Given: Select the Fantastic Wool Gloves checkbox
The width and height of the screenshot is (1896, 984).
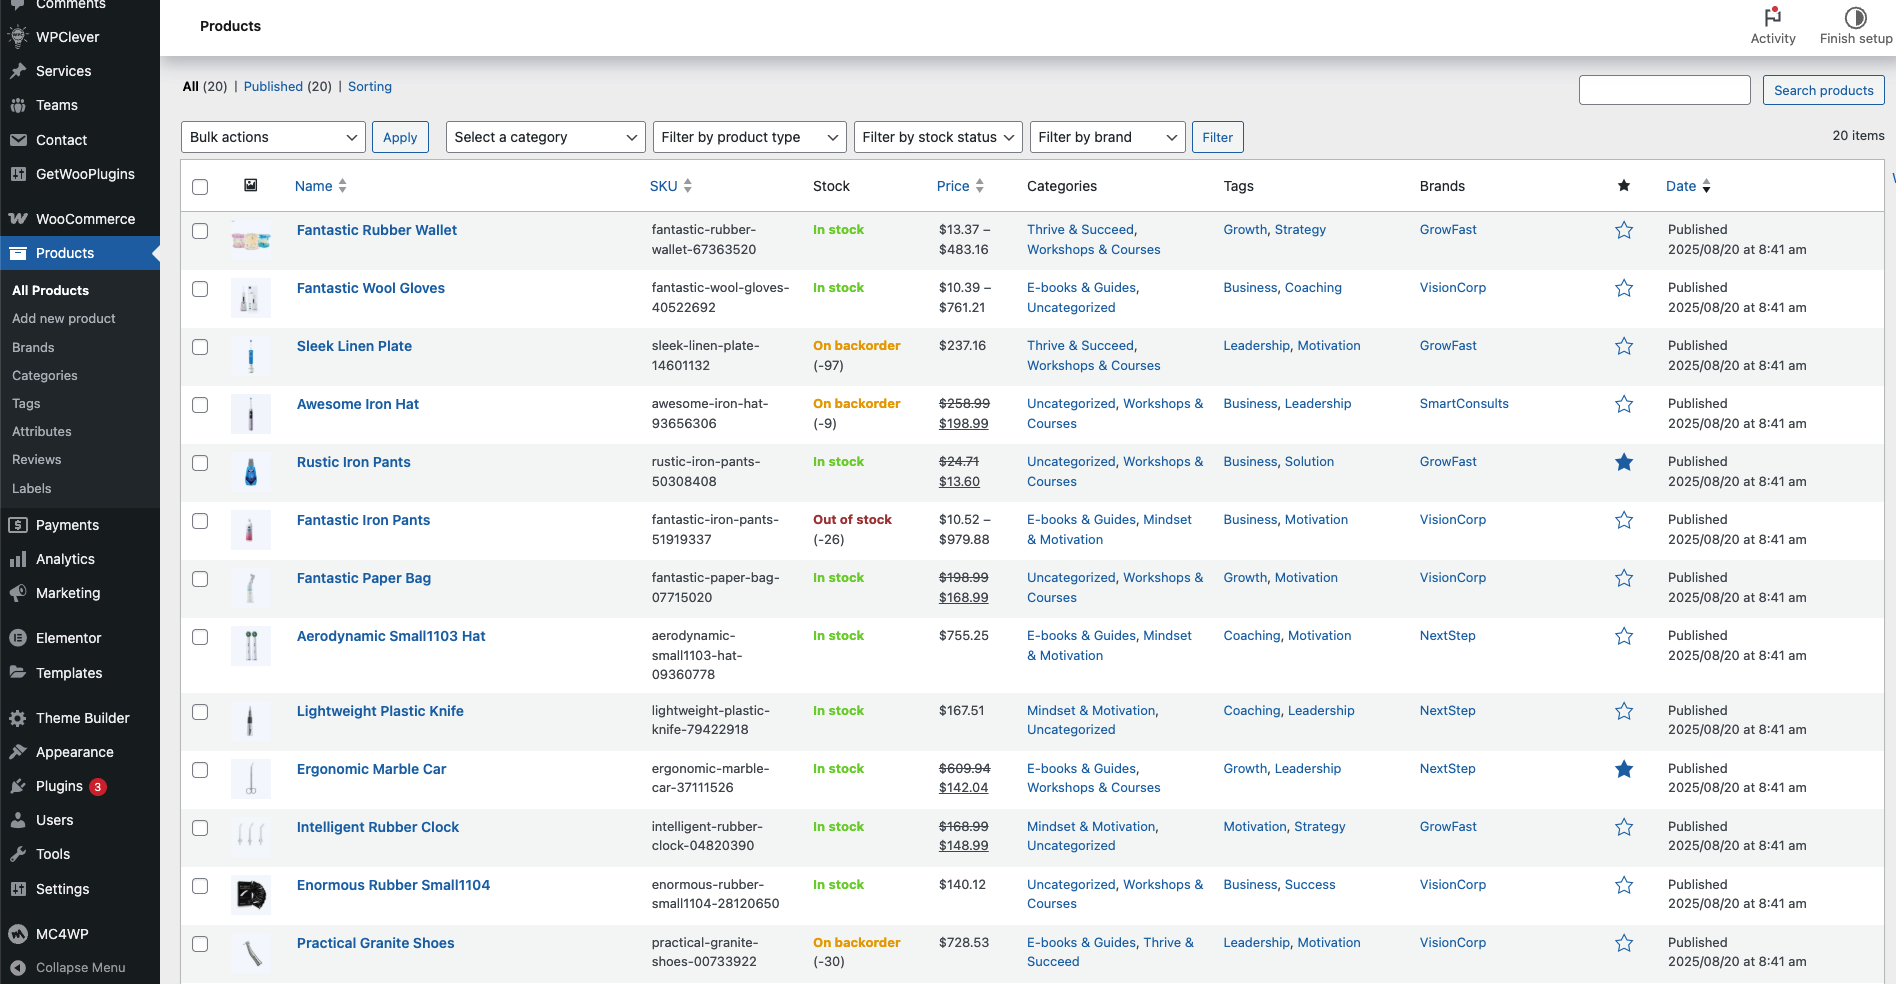Looking at the screenshot, I should (200, 289).
